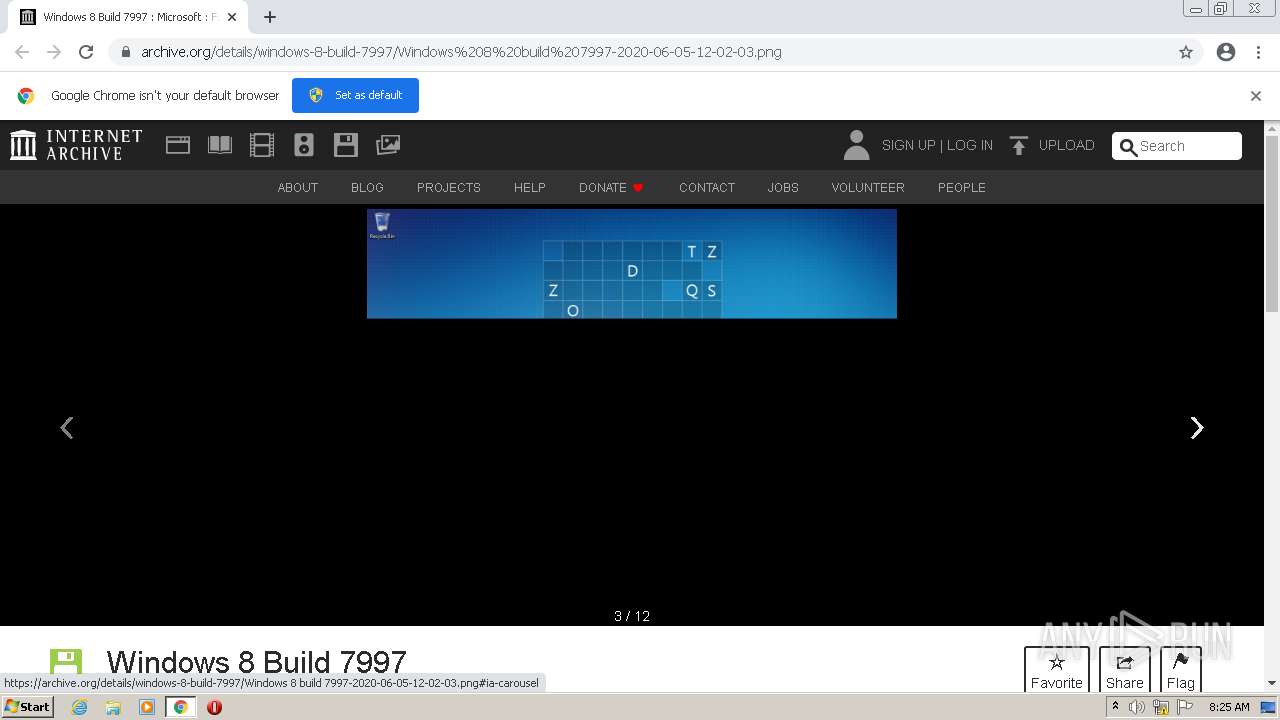Open the PROJECTS menu item
The width and height of the screenshot is (1280, 720).
449,187
